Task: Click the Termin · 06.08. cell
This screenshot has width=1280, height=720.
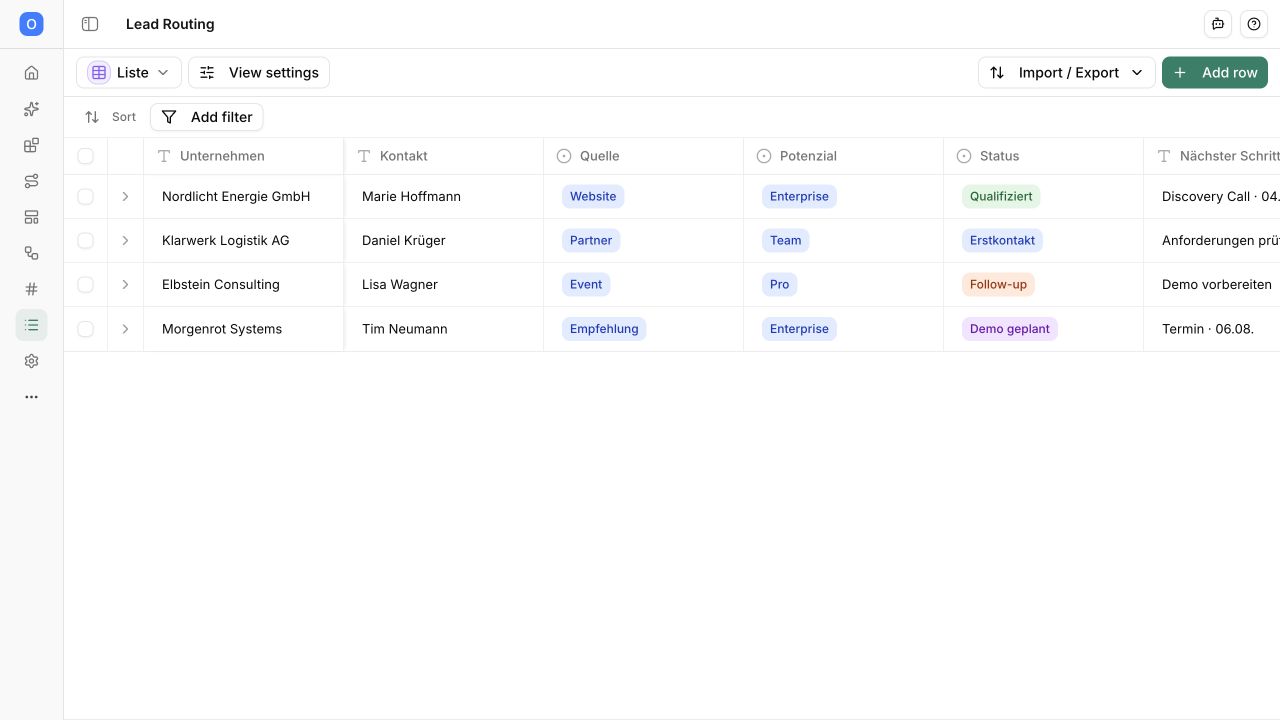Action: (x=1212, y=329)
